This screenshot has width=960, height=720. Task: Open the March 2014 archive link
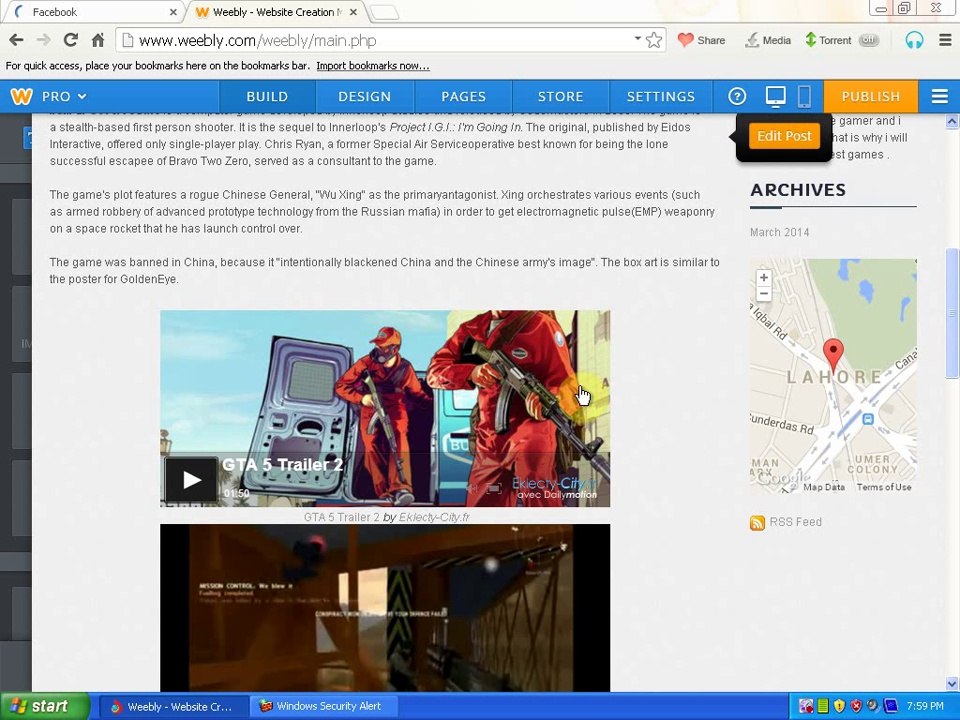[x=779, y=232]
